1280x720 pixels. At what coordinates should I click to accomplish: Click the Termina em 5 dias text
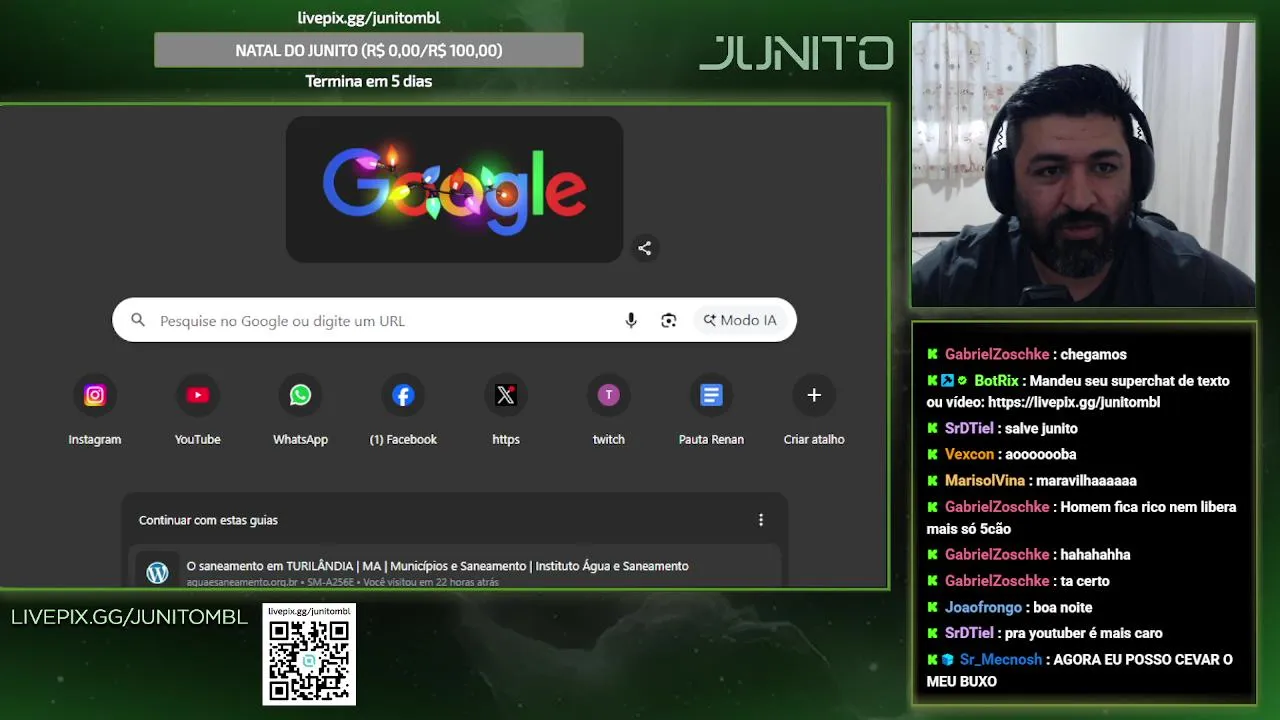click(369, 81)
